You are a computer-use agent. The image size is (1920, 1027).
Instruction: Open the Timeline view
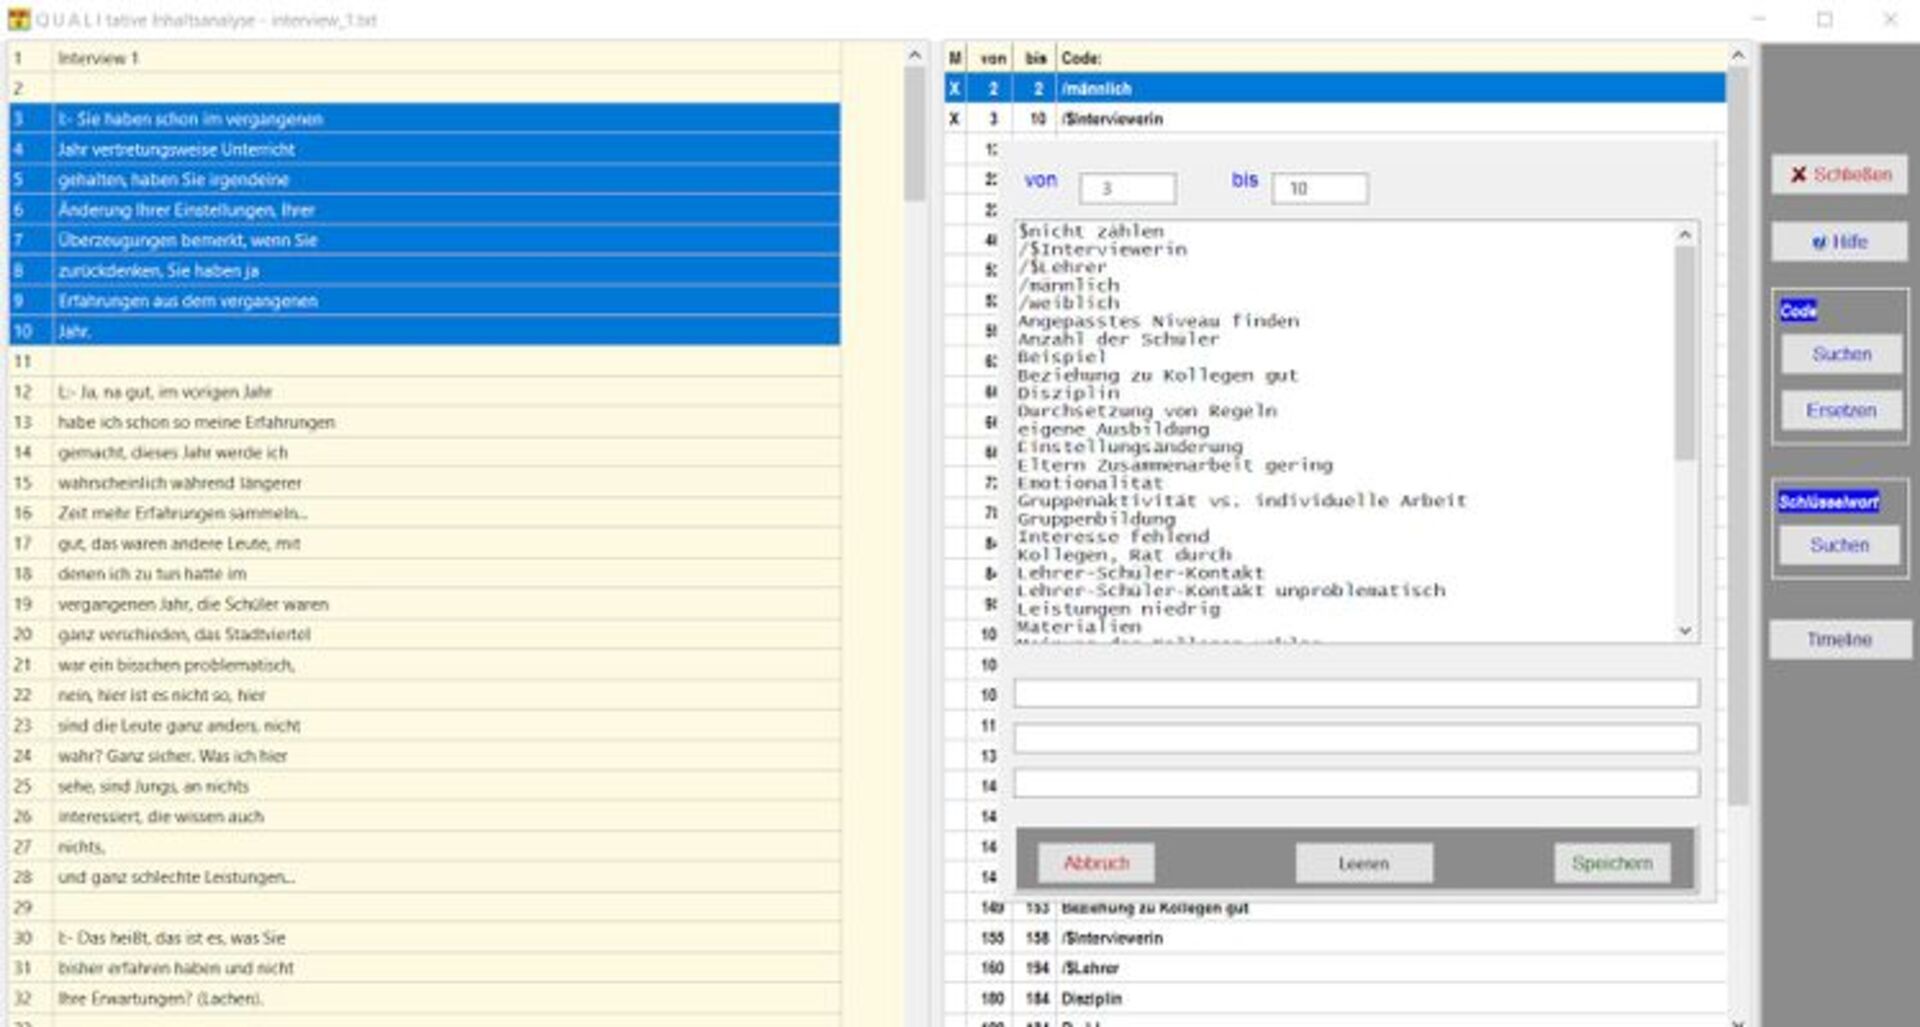point(1840,639)
